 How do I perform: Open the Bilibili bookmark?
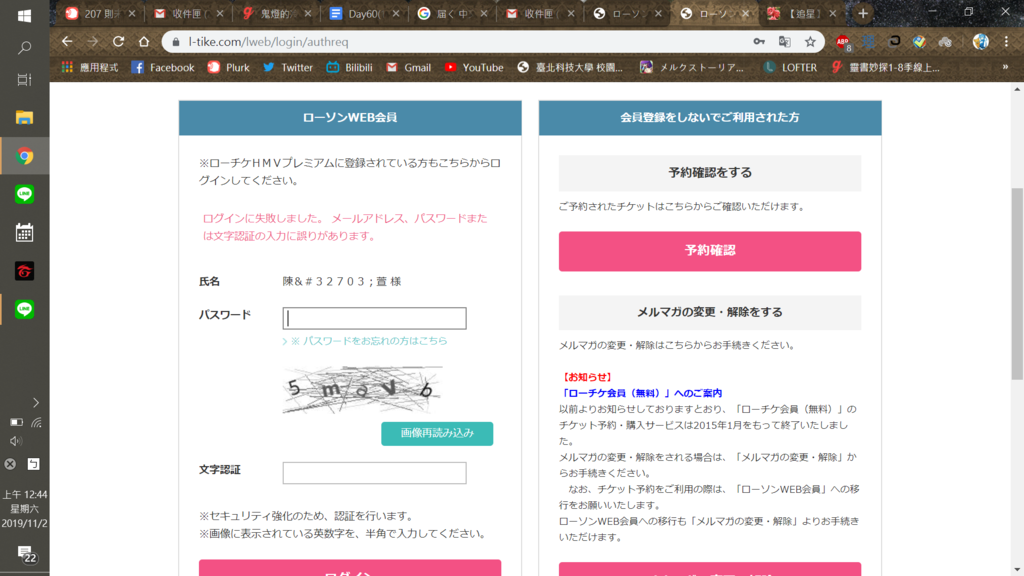[x=349, y=67]
